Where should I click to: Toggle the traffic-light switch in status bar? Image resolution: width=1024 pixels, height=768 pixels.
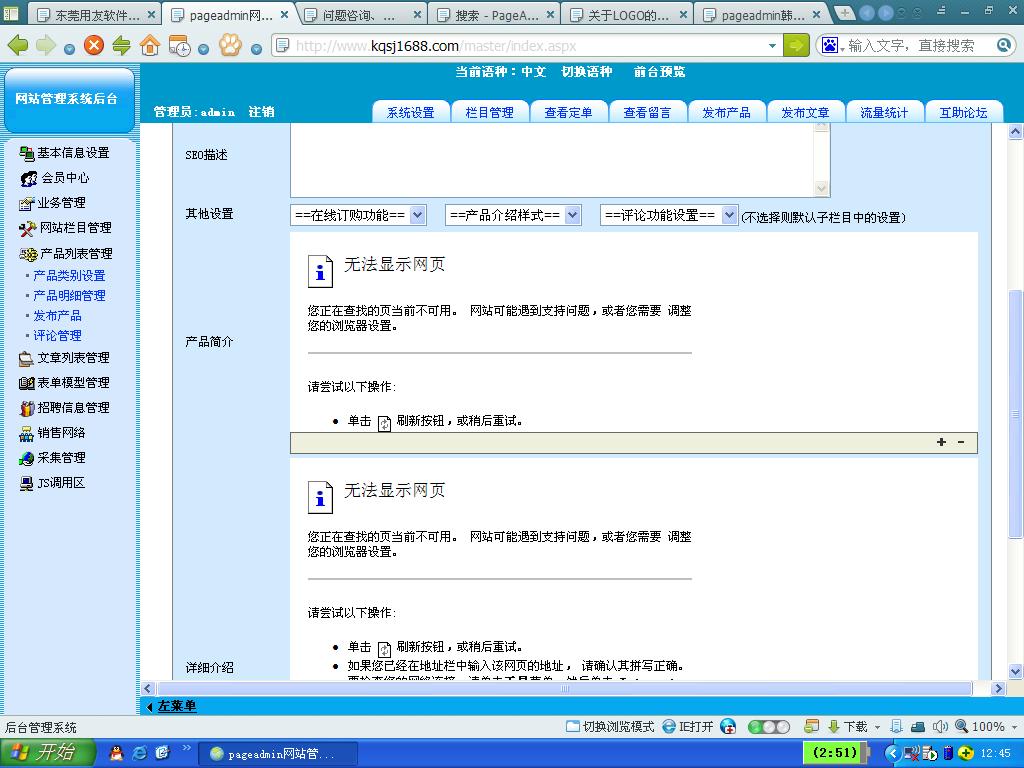768,727
